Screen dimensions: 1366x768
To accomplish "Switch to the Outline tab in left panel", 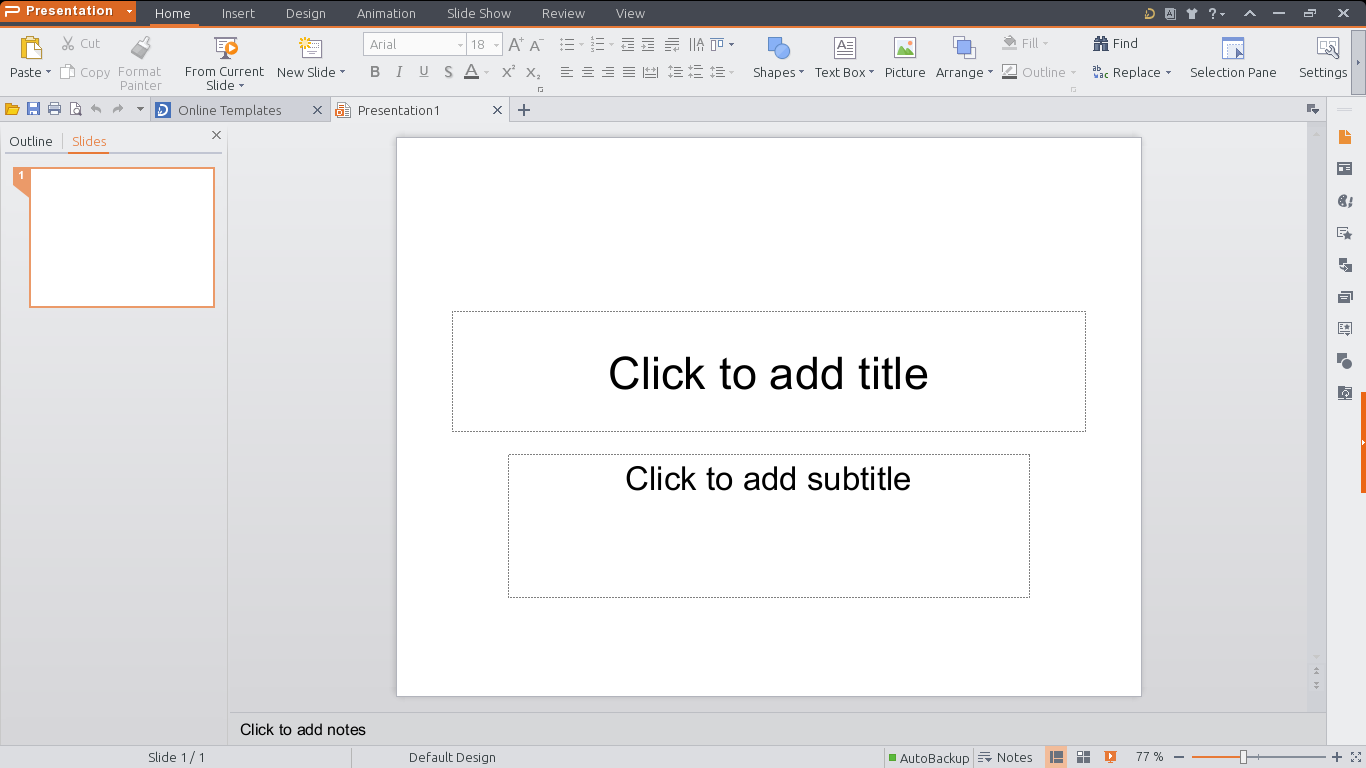I will tap(31, 141).
